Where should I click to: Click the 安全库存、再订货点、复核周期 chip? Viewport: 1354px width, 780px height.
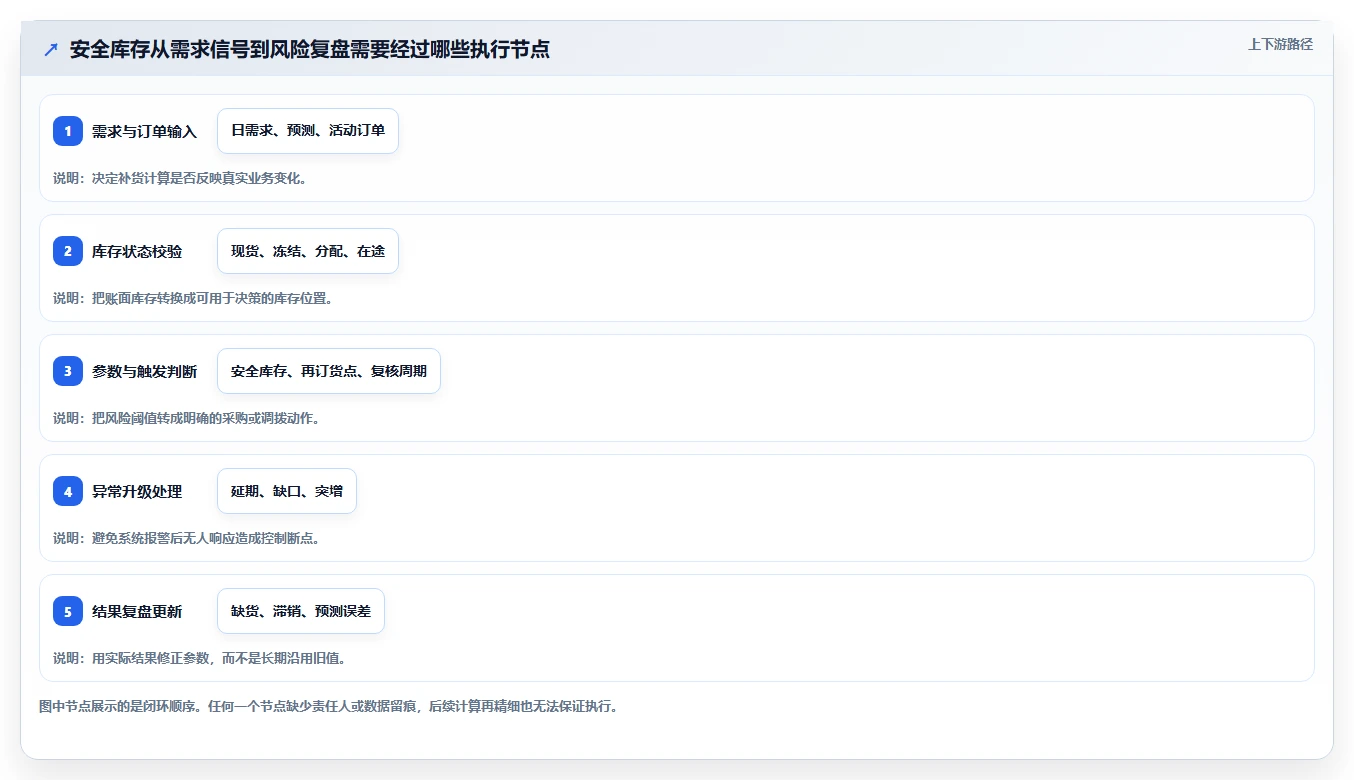point(329,371)
